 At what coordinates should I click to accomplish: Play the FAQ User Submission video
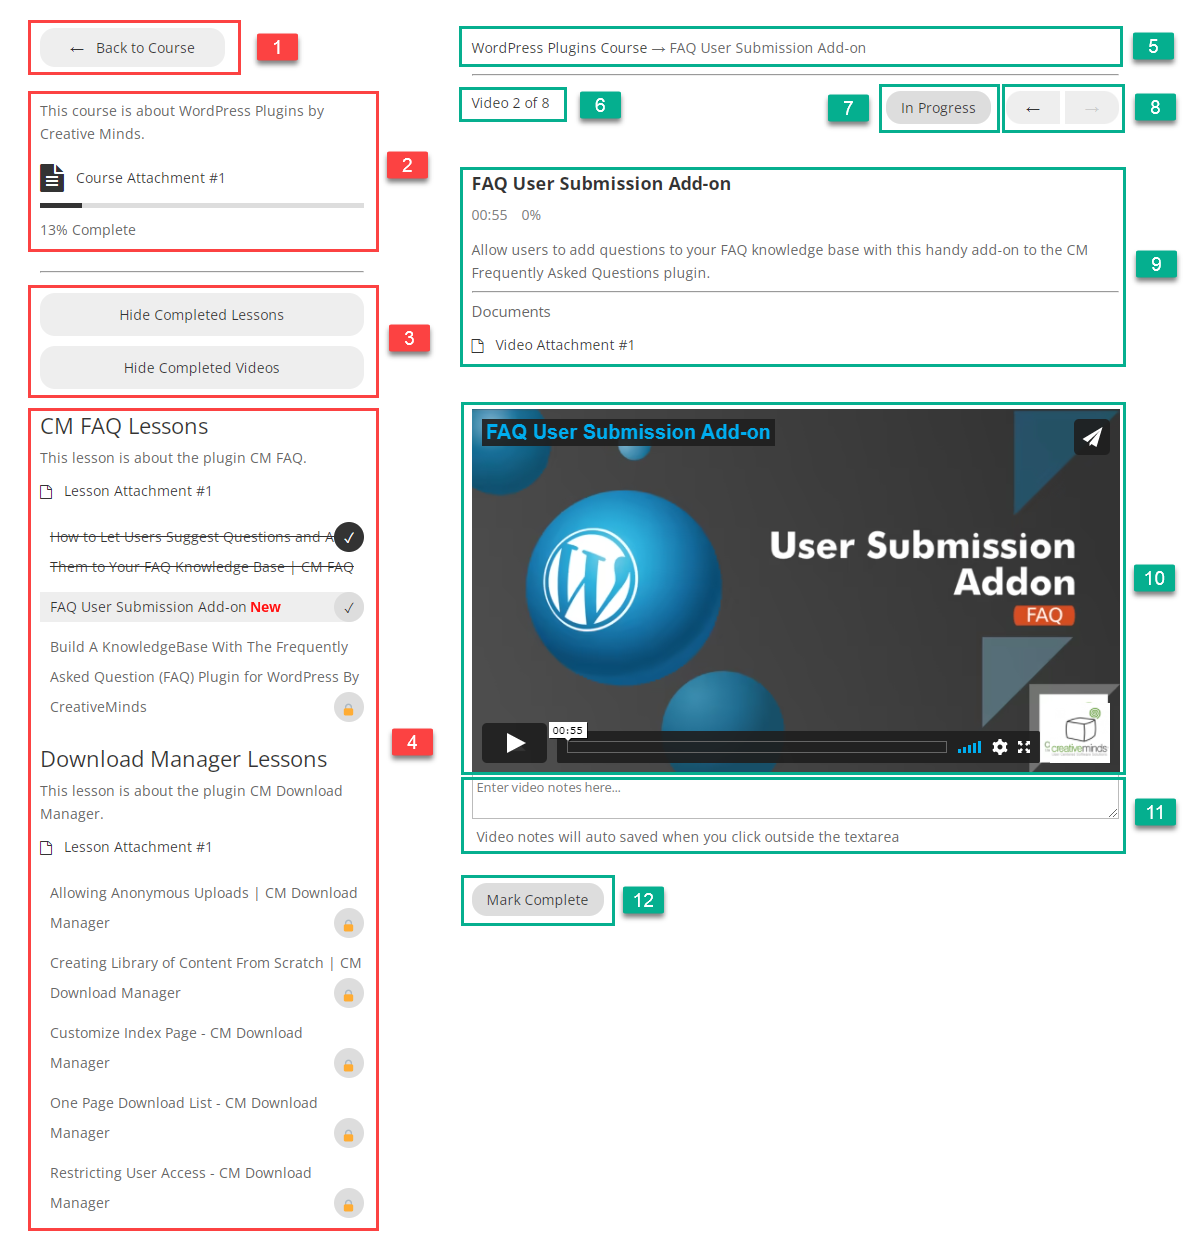(514, 743)
